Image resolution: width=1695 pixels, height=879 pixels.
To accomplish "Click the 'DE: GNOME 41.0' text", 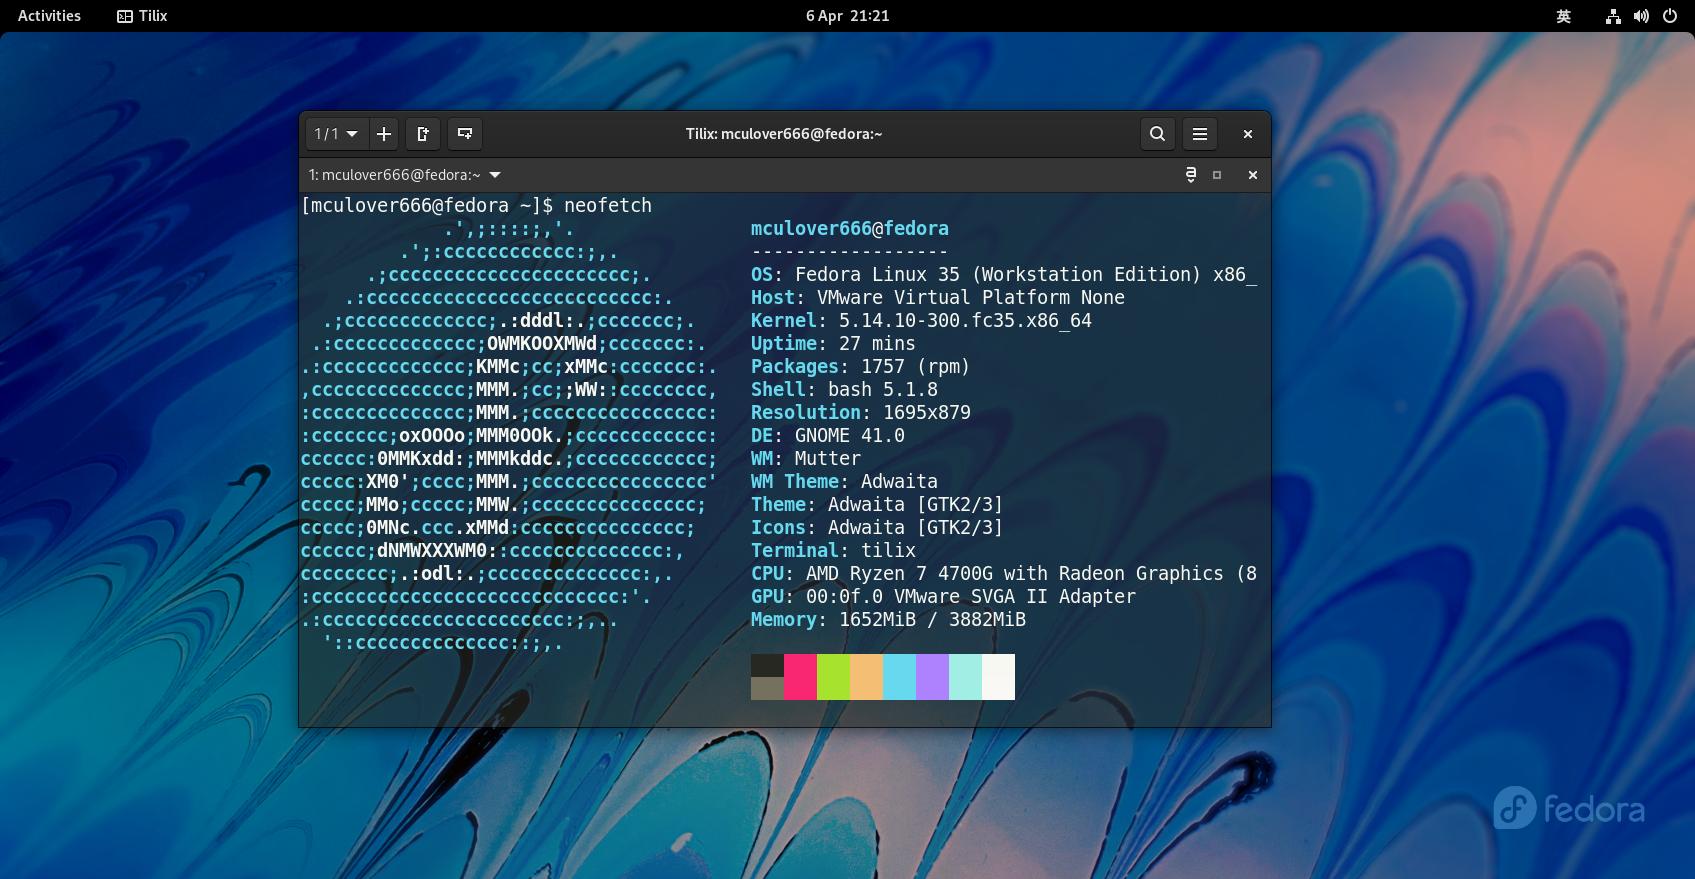I will [x=828, y=436].
